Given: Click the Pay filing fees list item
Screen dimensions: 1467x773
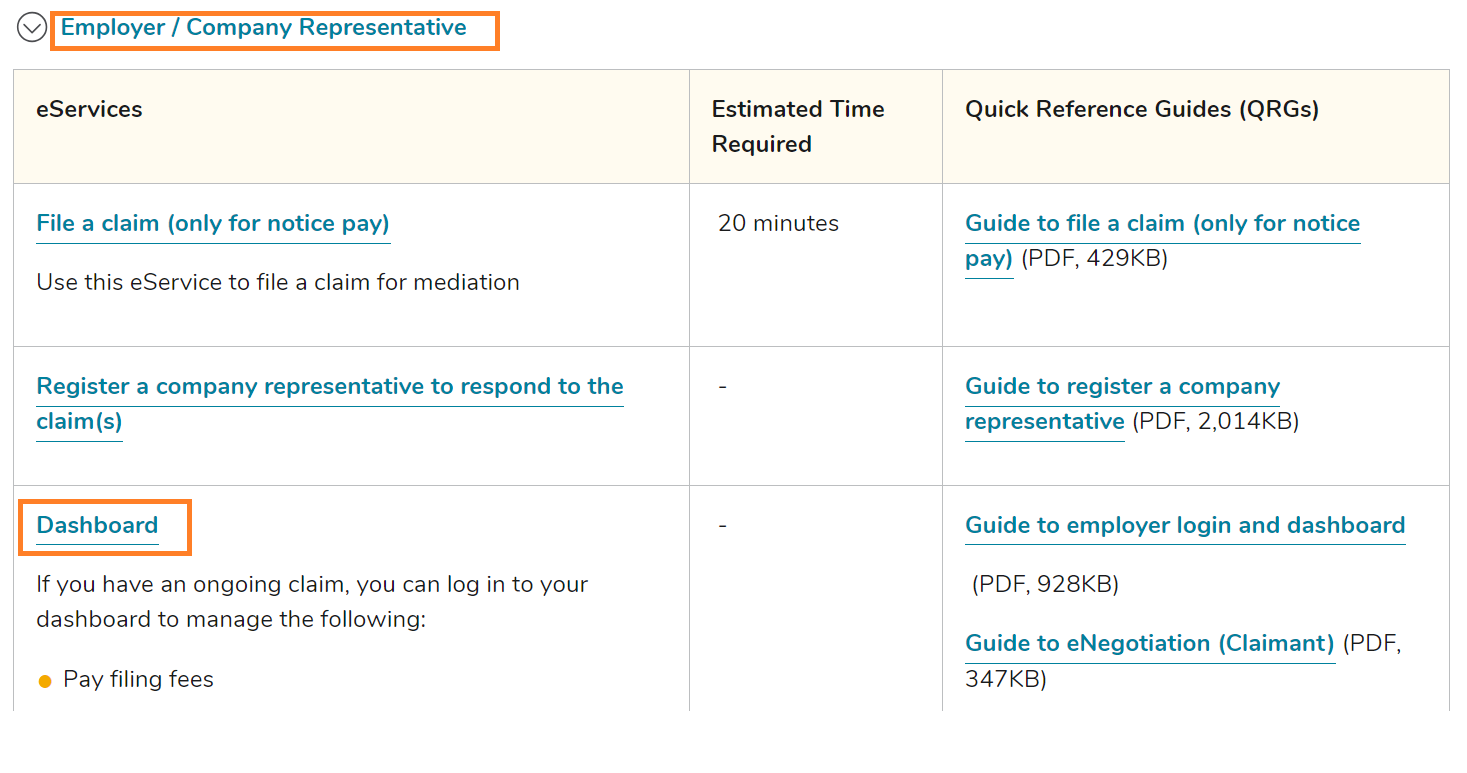Looking at the screenshot, I should tap(138, 680).
